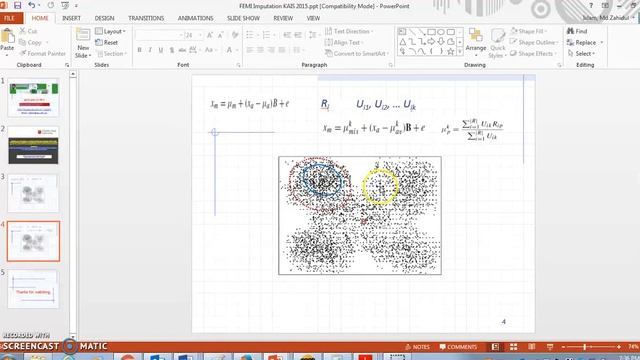This screenshot has width=640, height=360.
Task: Open Shape Outline options
Action: (x=533, y=42)
